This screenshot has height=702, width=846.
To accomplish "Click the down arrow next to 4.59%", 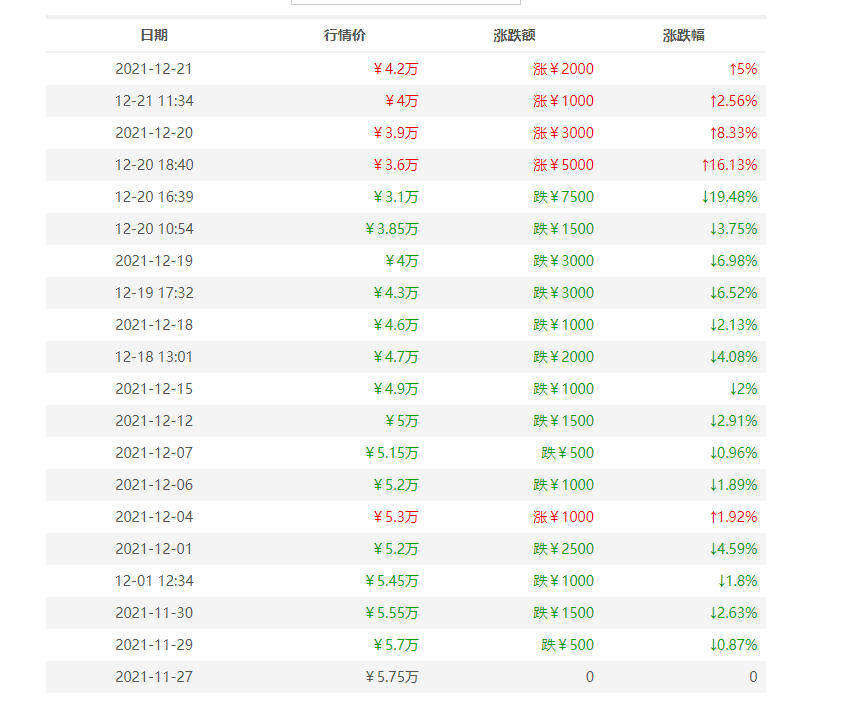I will pos(713,549).
